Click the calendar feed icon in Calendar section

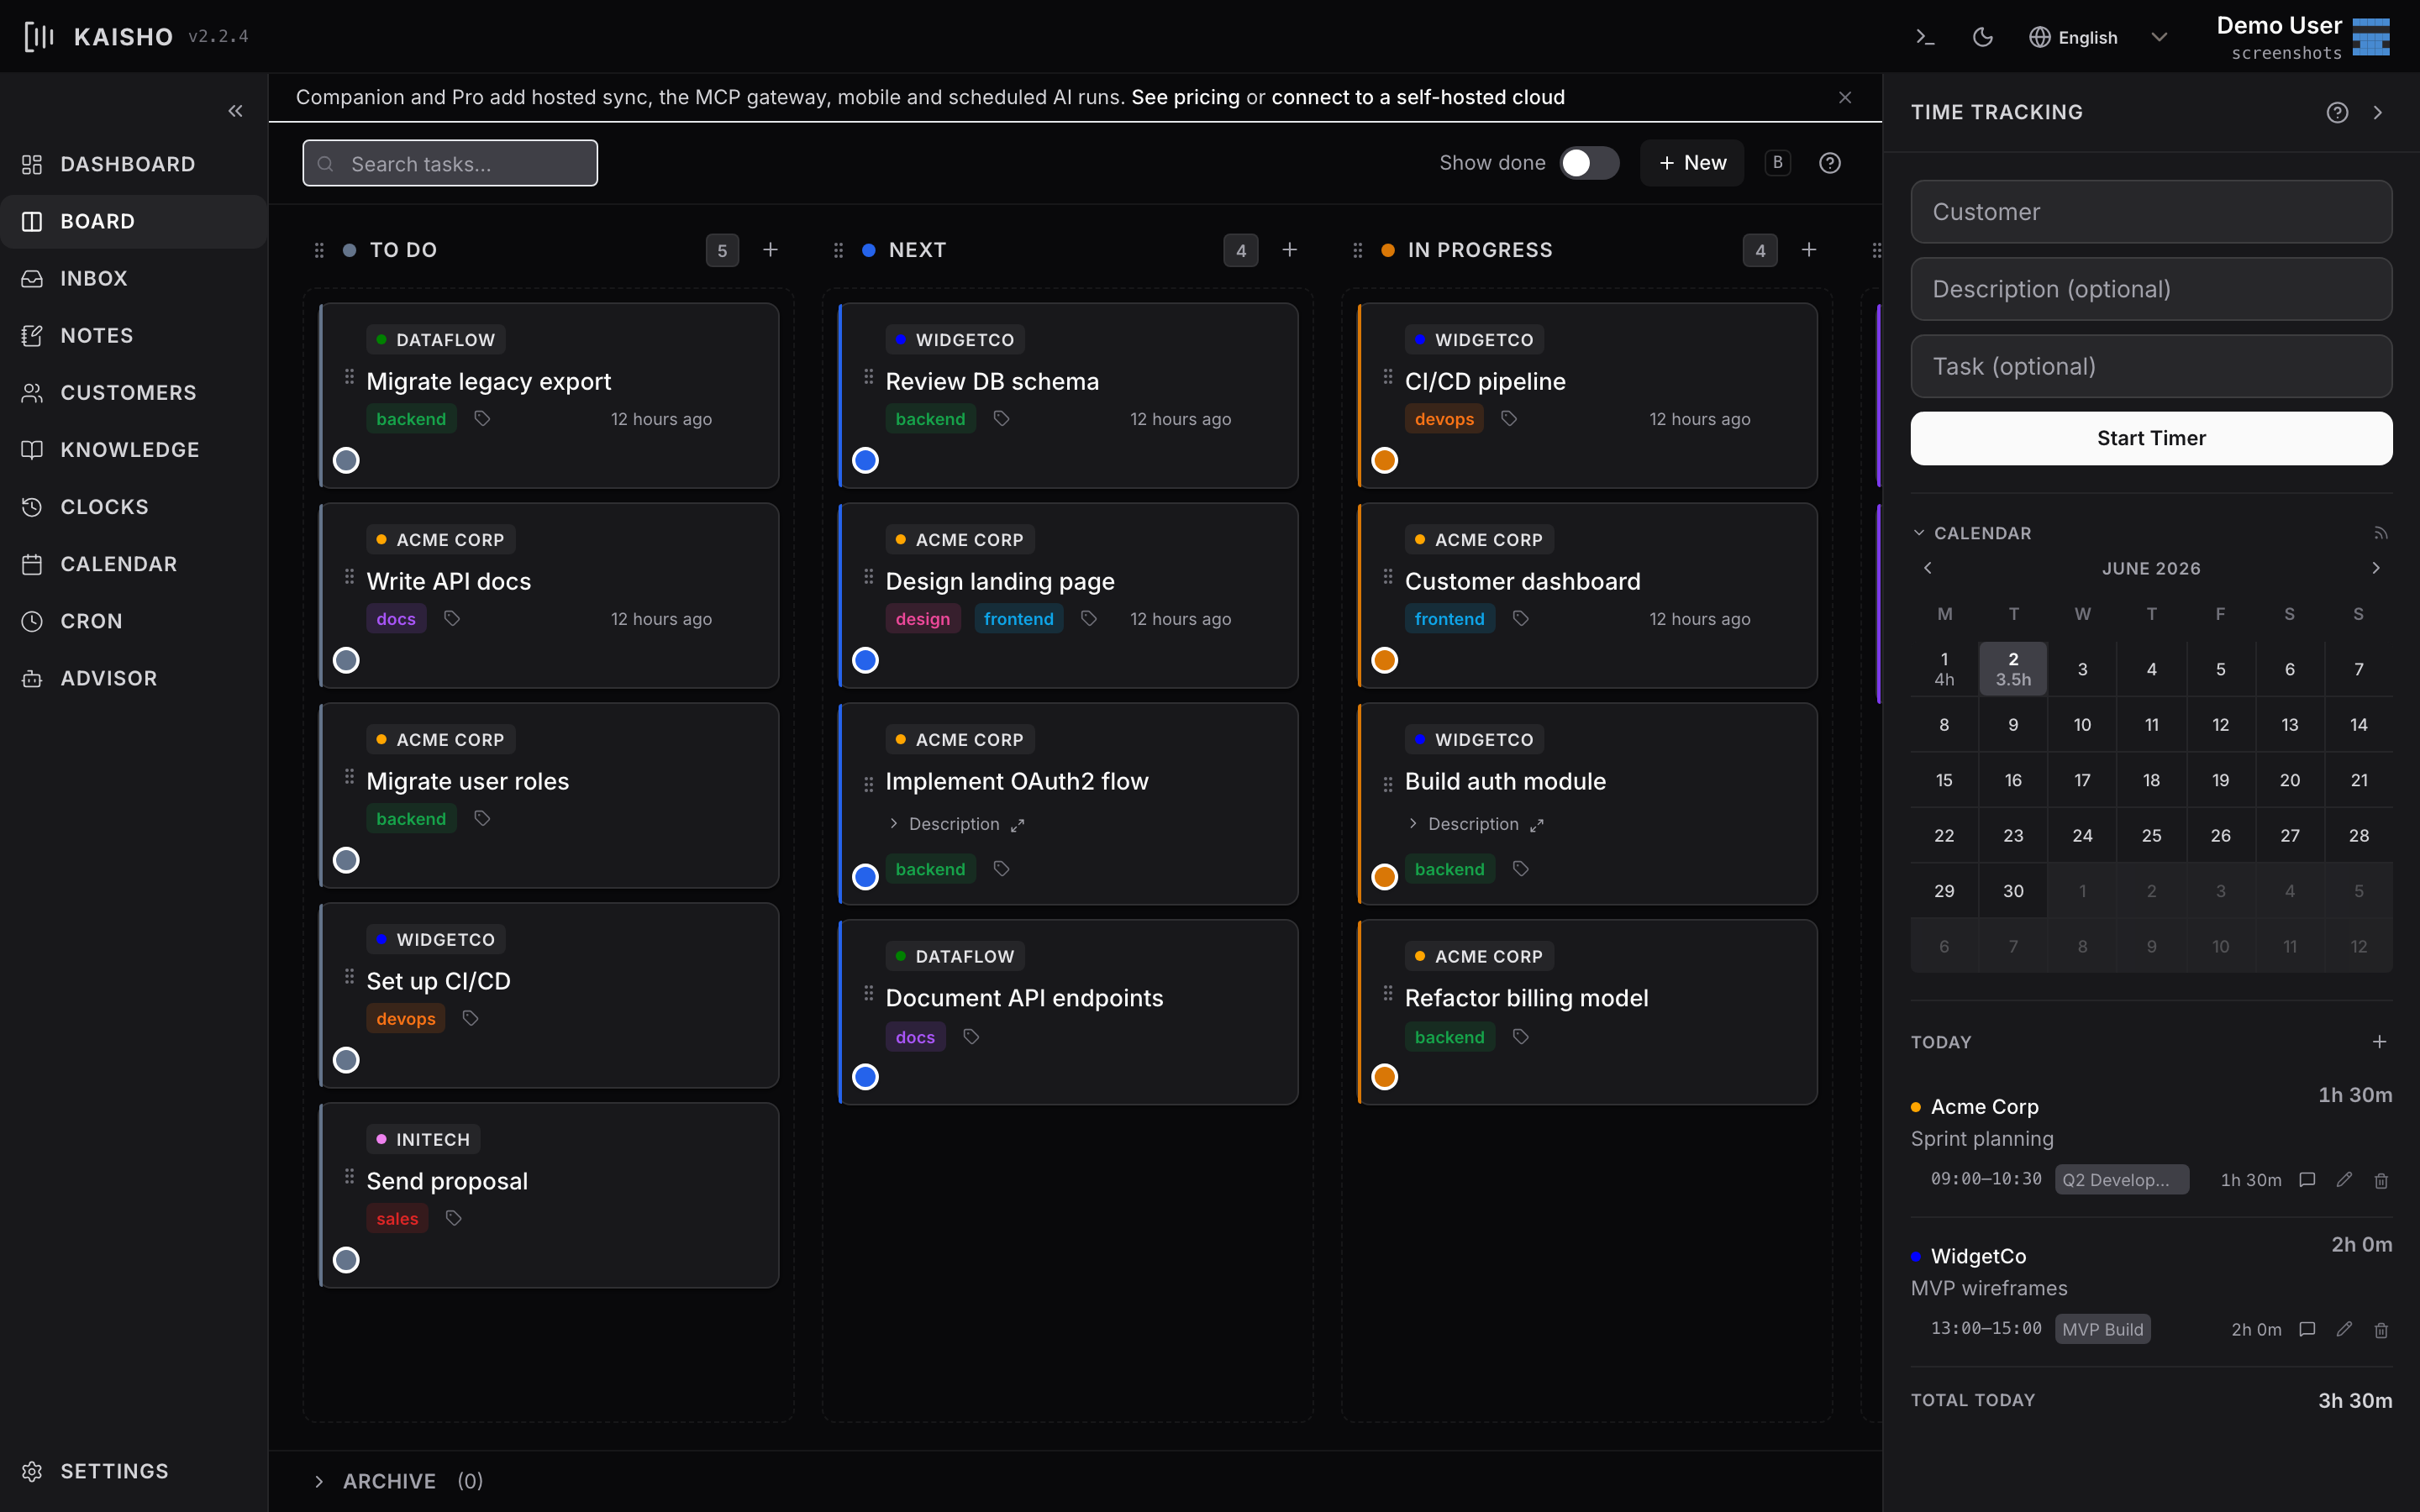click(2380, 533)
